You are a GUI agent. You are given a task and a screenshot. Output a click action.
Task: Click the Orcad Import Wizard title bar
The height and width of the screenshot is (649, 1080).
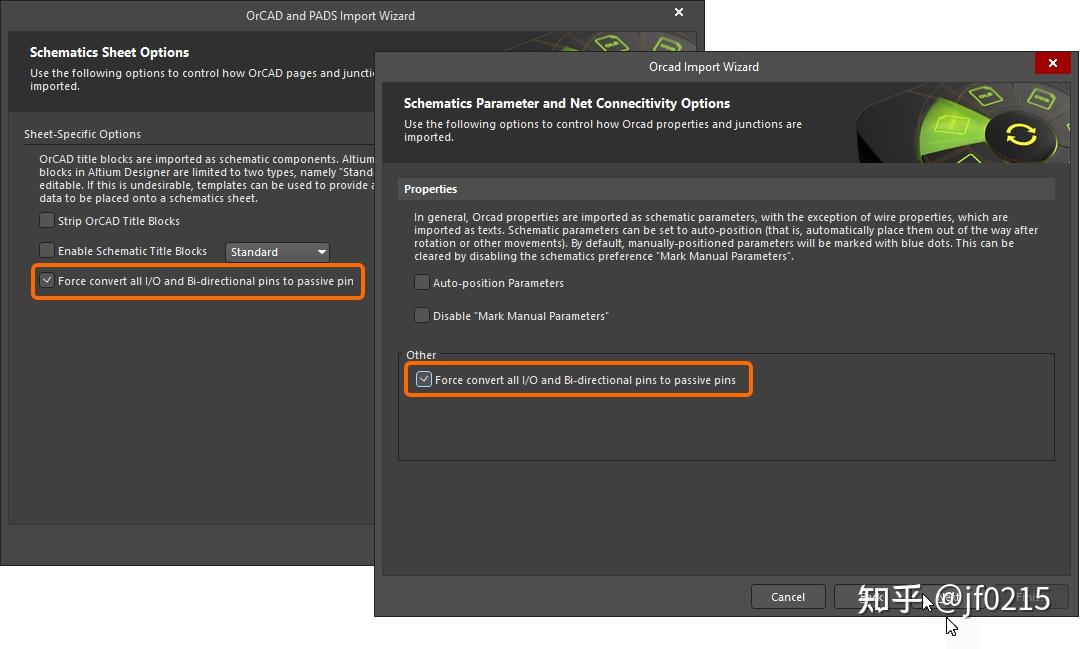tap(704, 67)
